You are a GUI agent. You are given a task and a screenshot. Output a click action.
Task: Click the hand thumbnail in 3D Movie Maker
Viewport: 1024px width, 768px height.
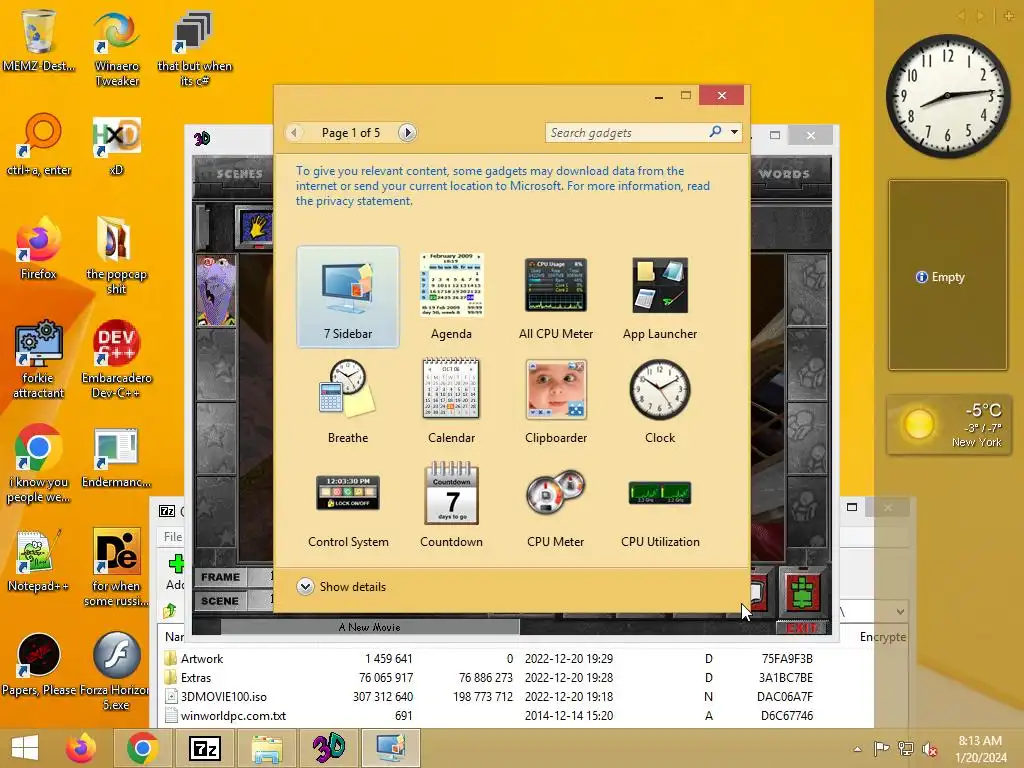click(255, 227)
